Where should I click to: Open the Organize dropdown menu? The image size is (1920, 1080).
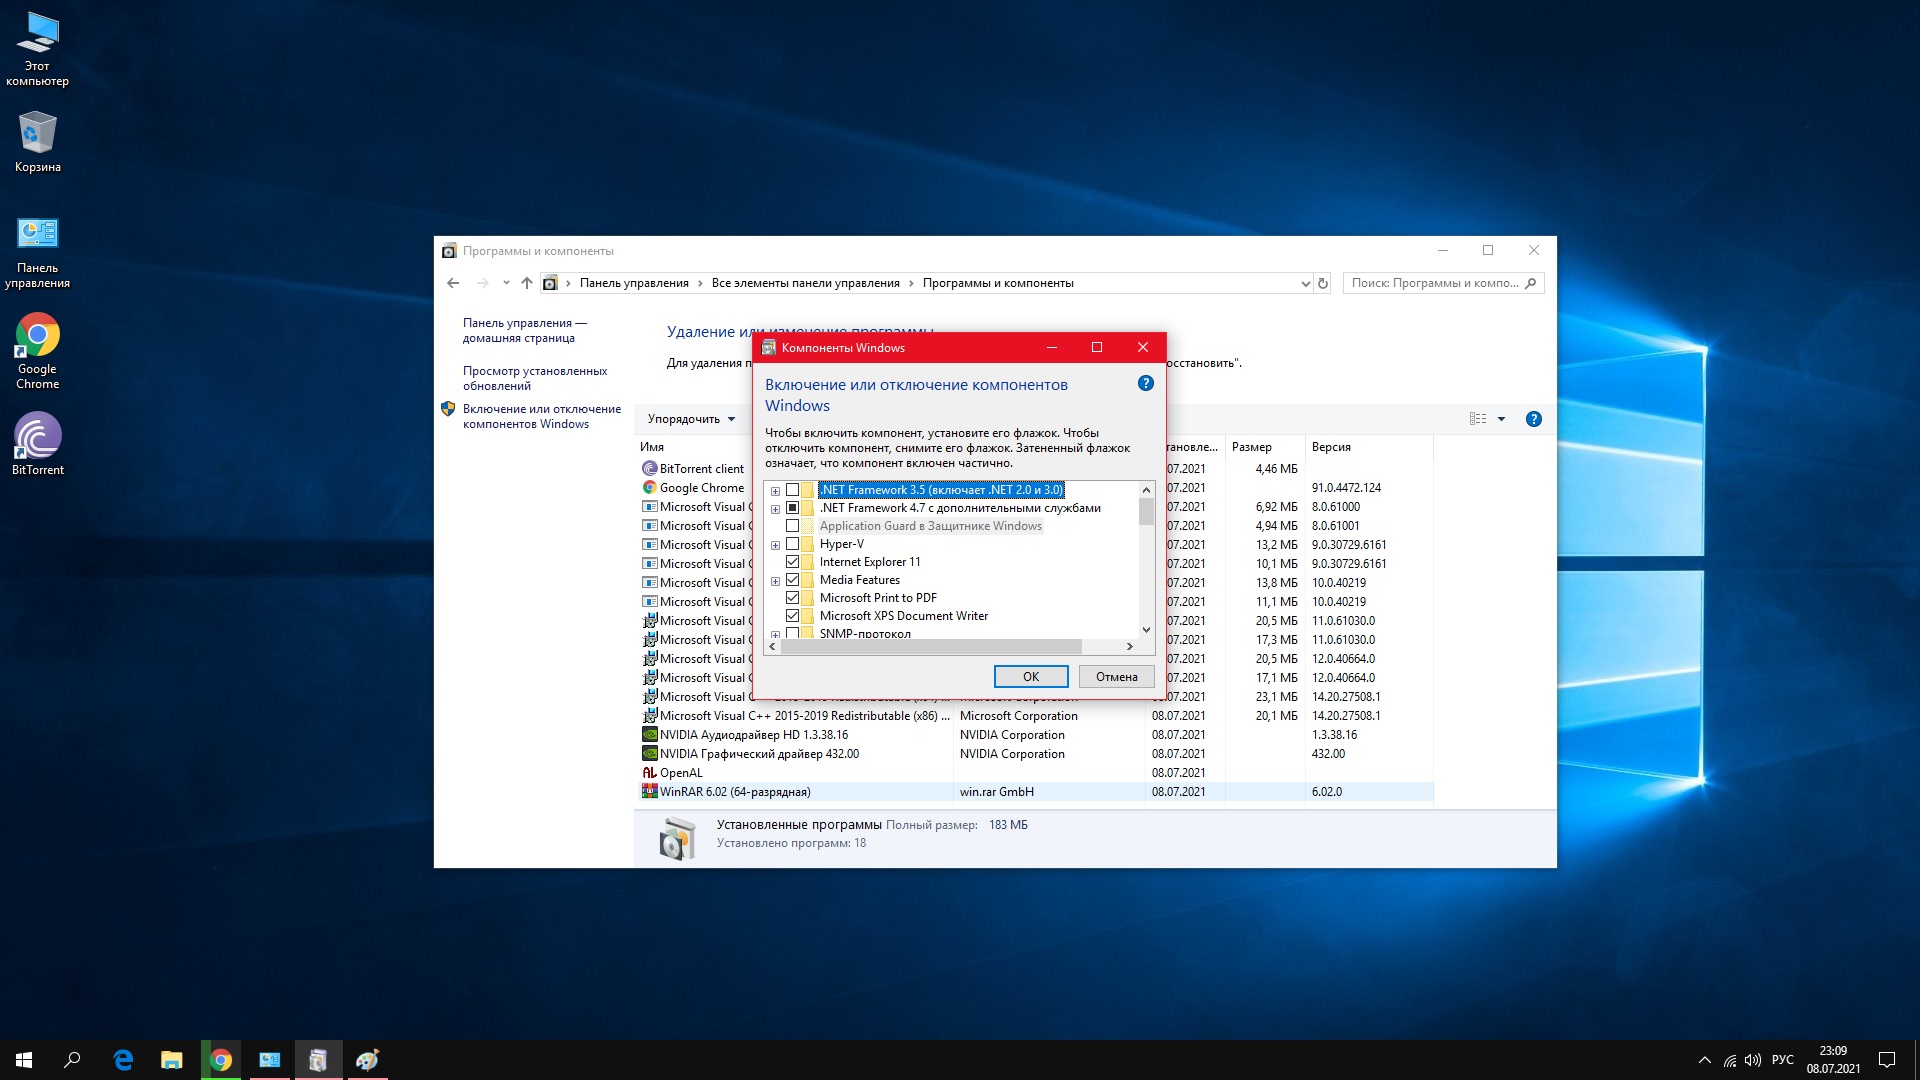tap(691, 419)
